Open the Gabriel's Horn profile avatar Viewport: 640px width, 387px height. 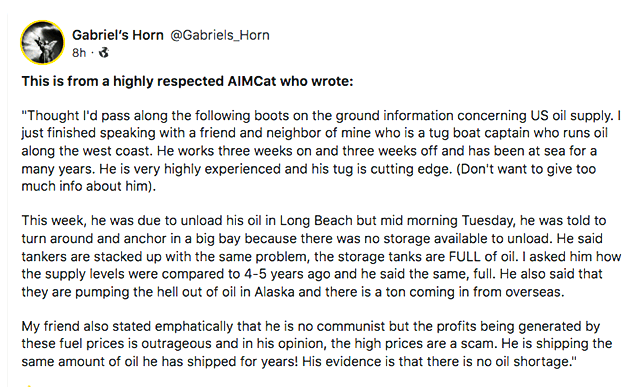pos(42,42)
